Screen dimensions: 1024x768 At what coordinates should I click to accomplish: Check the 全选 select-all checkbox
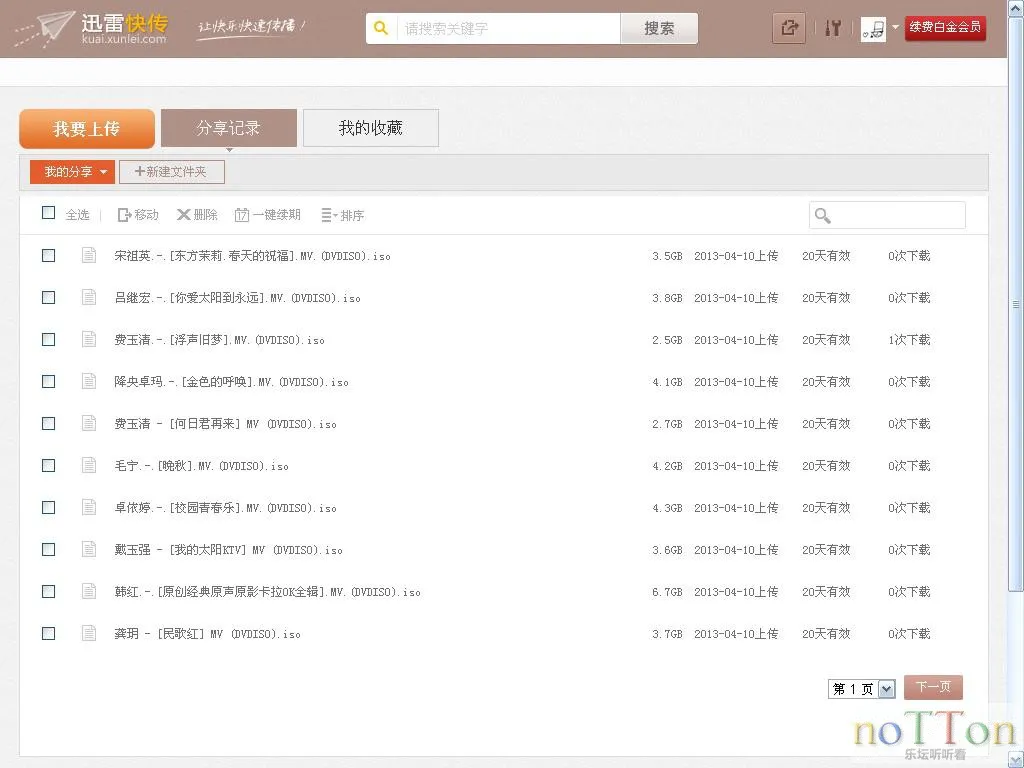pos(48,213)
